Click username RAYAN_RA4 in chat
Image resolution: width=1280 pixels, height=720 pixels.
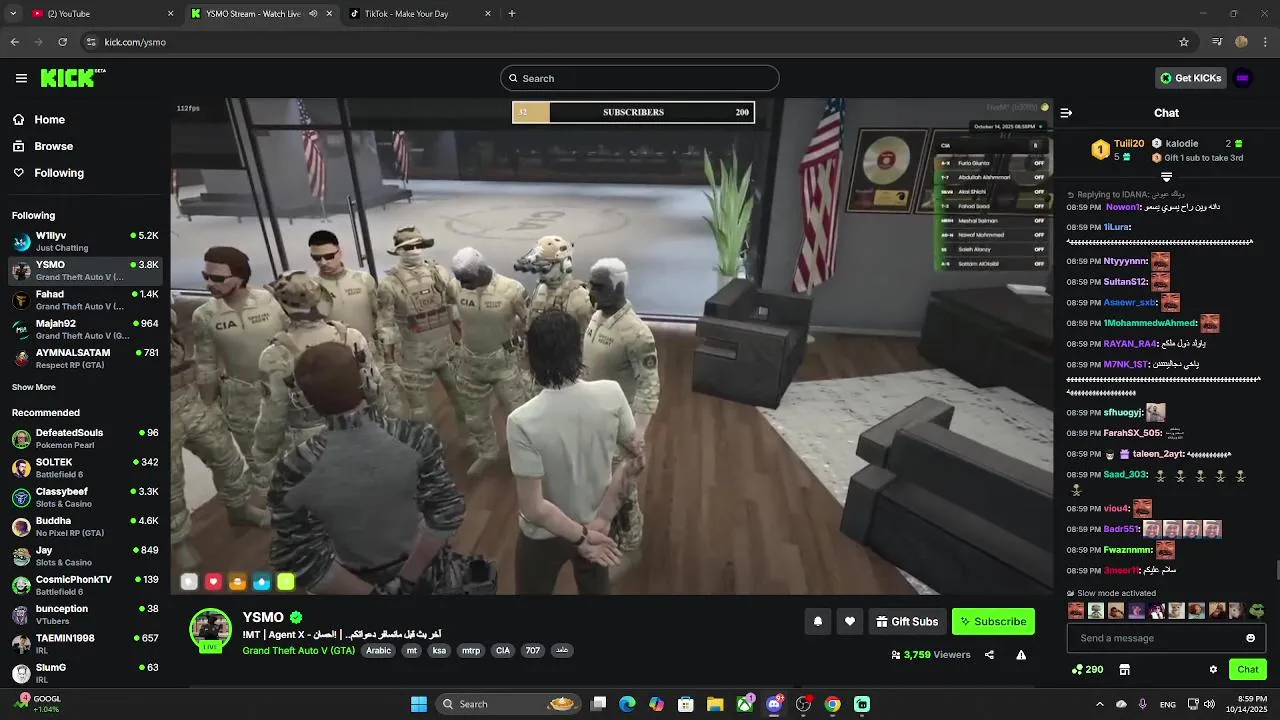point(1130,344)
